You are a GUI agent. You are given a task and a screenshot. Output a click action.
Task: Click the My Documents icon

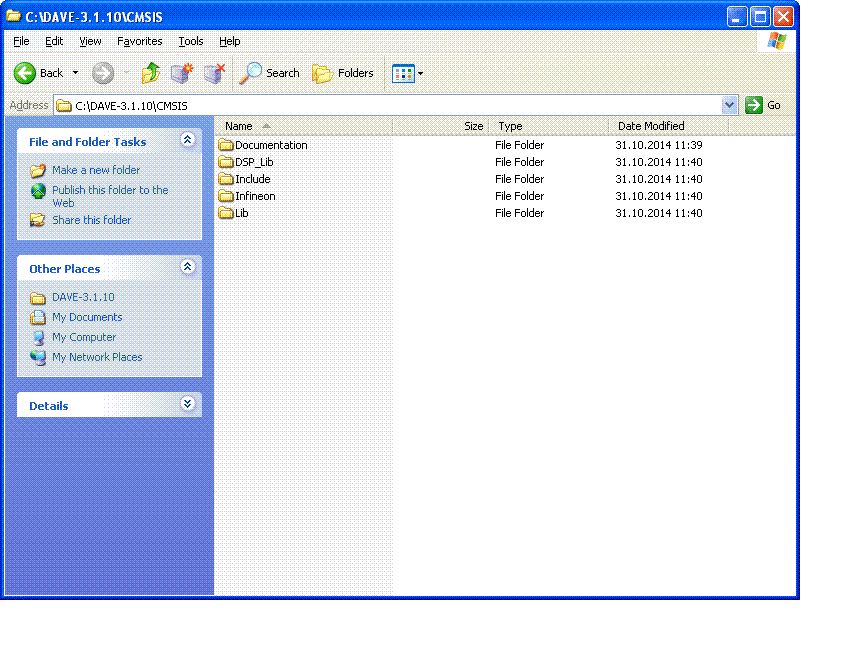click(37, 317)
